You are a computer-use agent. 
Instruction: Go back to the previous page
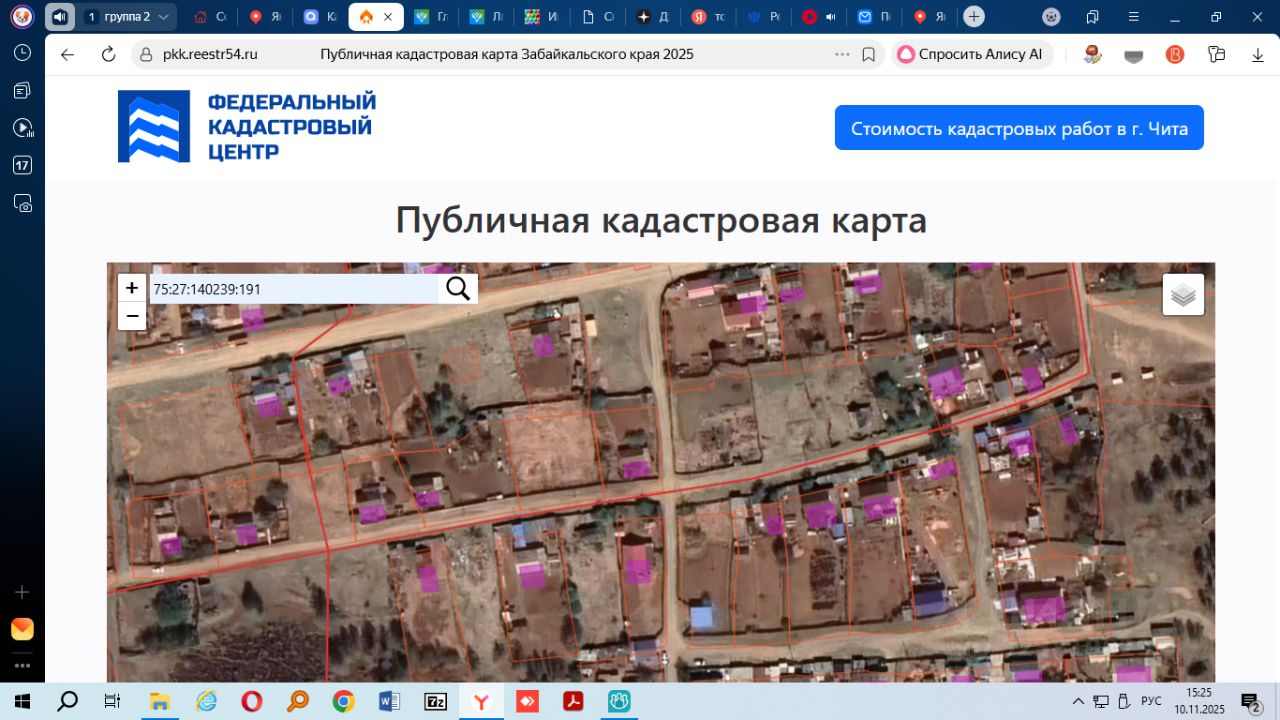coord(68,54)
